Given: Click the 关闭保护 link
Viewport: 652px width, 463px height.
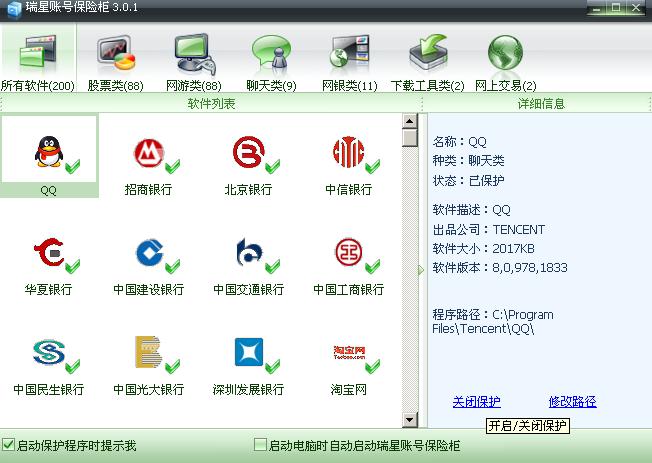Looking at the screenshot, I should pyautogui.click(x=477, y=402).
